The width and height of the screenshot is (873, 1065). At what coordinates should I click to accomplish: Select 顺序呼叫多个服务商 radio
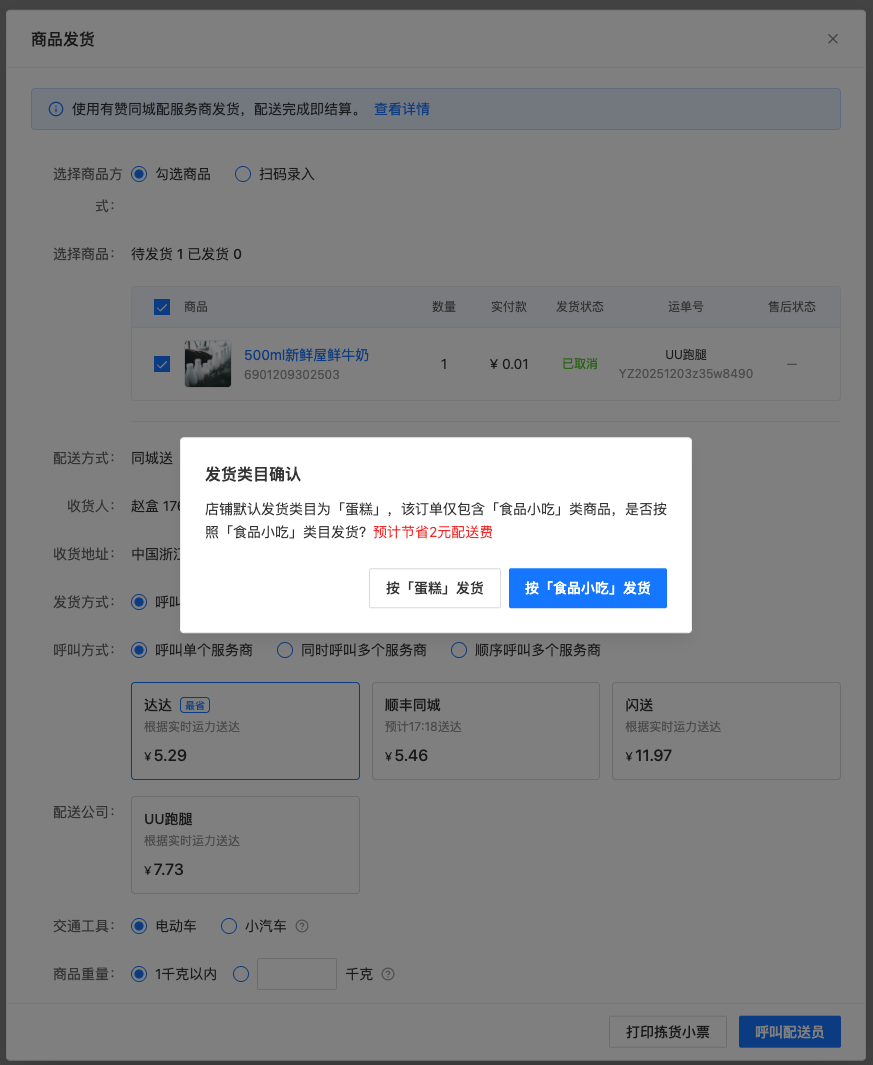[459, 650]
